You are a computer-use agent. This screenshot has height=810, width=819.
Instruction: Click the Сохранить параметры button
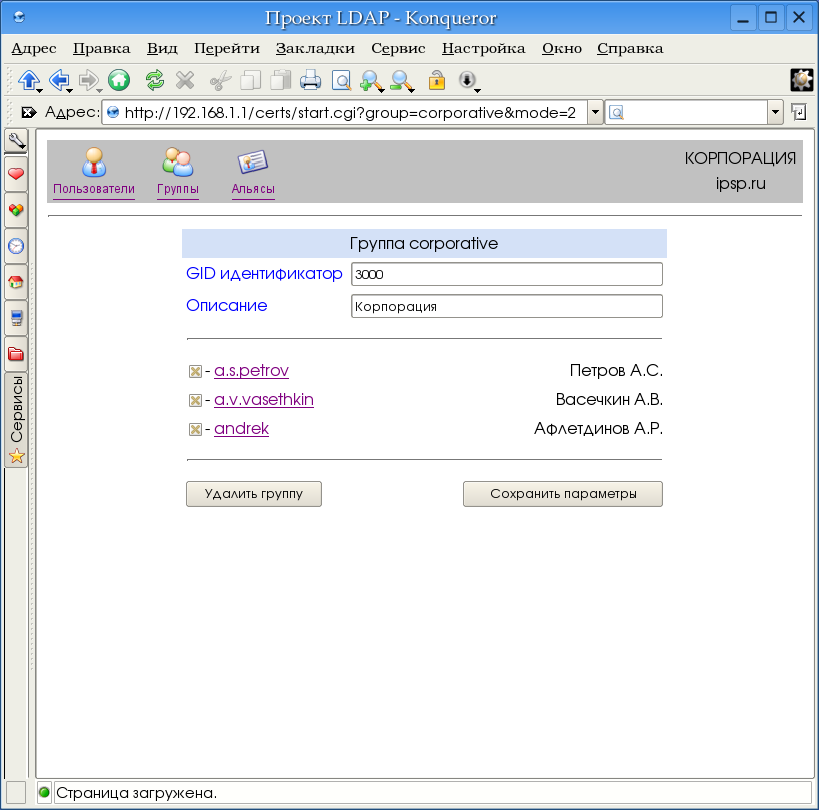coord(562,494)
